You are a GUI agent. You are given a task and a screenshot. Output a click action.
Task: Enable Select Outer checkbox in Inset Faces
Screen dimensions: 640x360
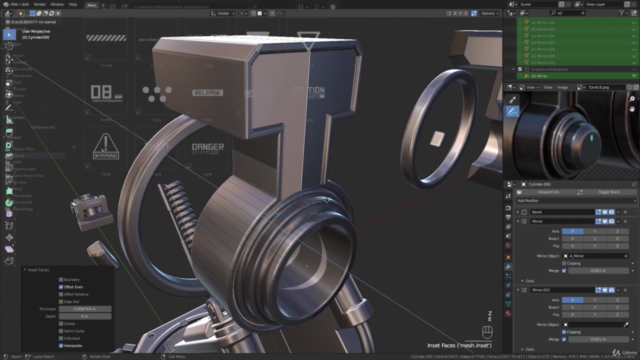[x=61, y=331]
